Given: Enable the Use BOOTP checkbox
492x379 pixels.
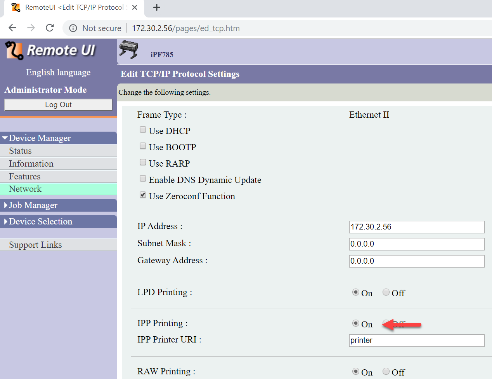Looking at the screenshot, I should tap(143, 146).
